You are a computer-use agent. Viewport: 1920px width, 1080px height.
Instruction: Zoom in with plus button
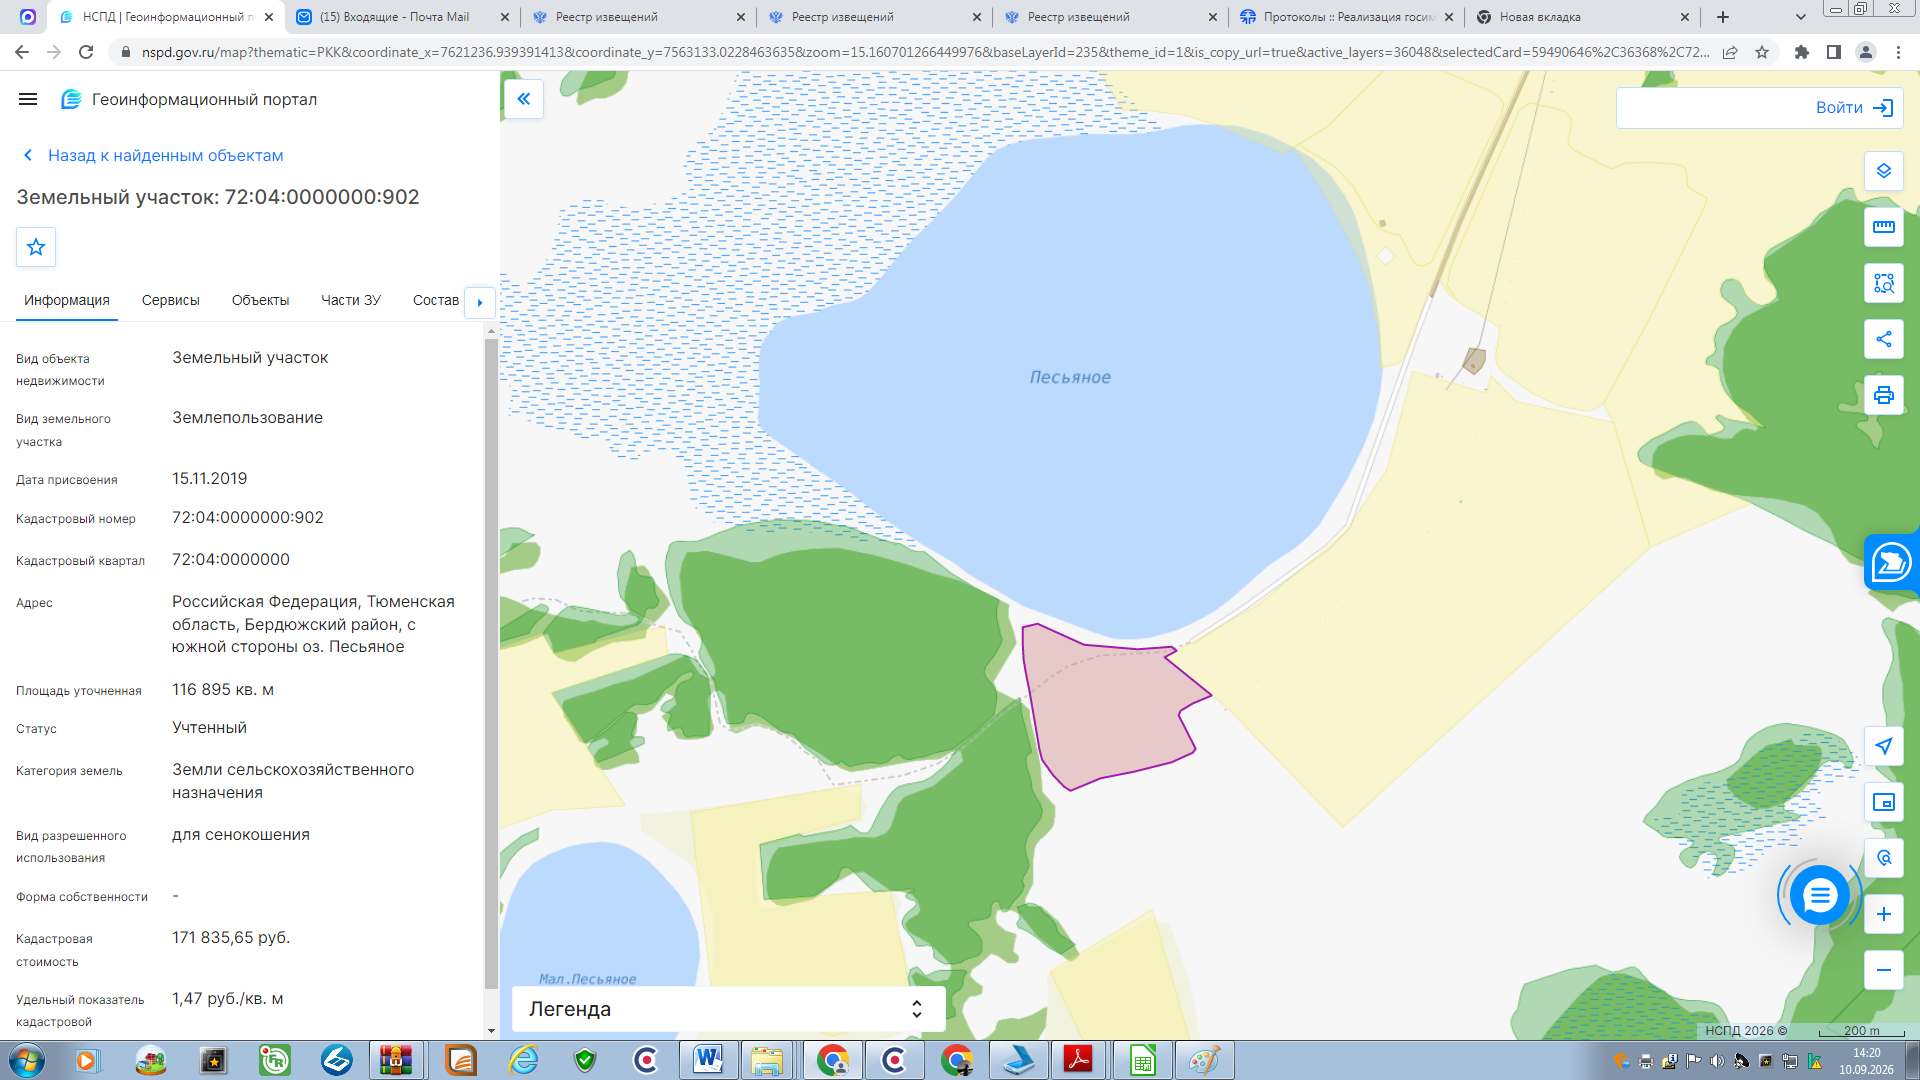point(1884,914)
